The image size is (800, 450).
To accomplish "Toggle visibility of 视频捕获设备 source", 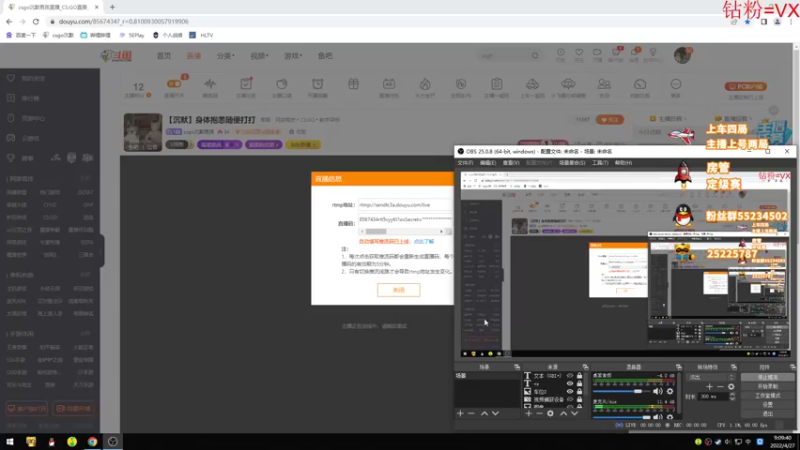I will [570, 399].
